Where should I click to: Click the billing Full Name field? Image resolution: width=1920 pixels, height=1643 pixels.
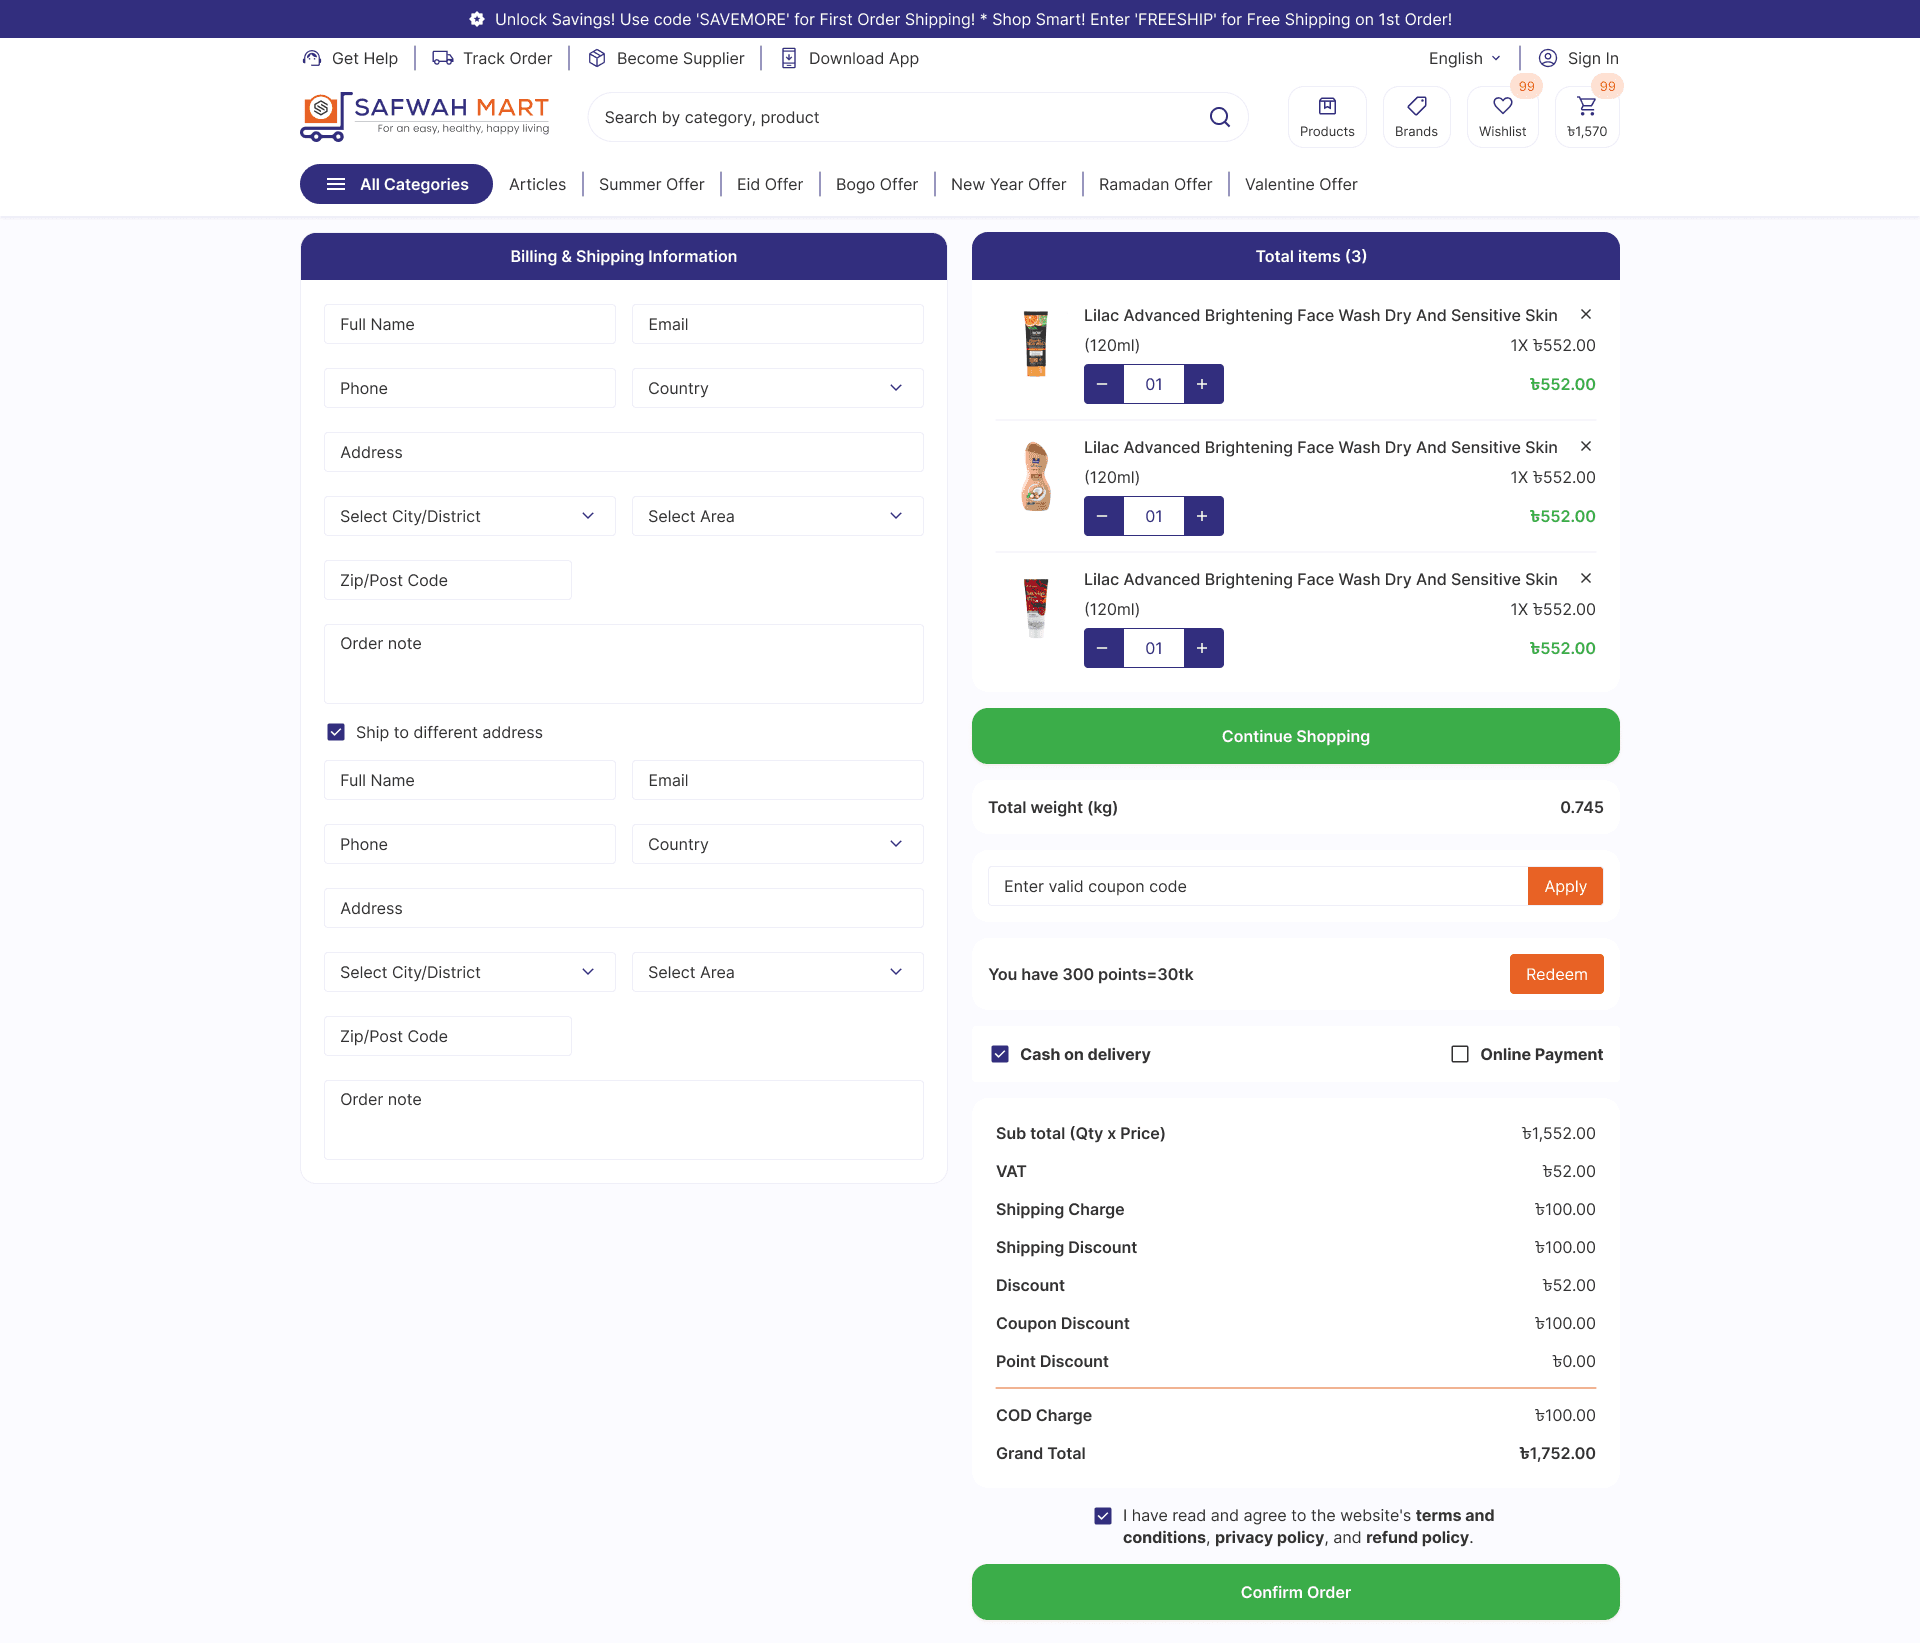coord(470,324)
